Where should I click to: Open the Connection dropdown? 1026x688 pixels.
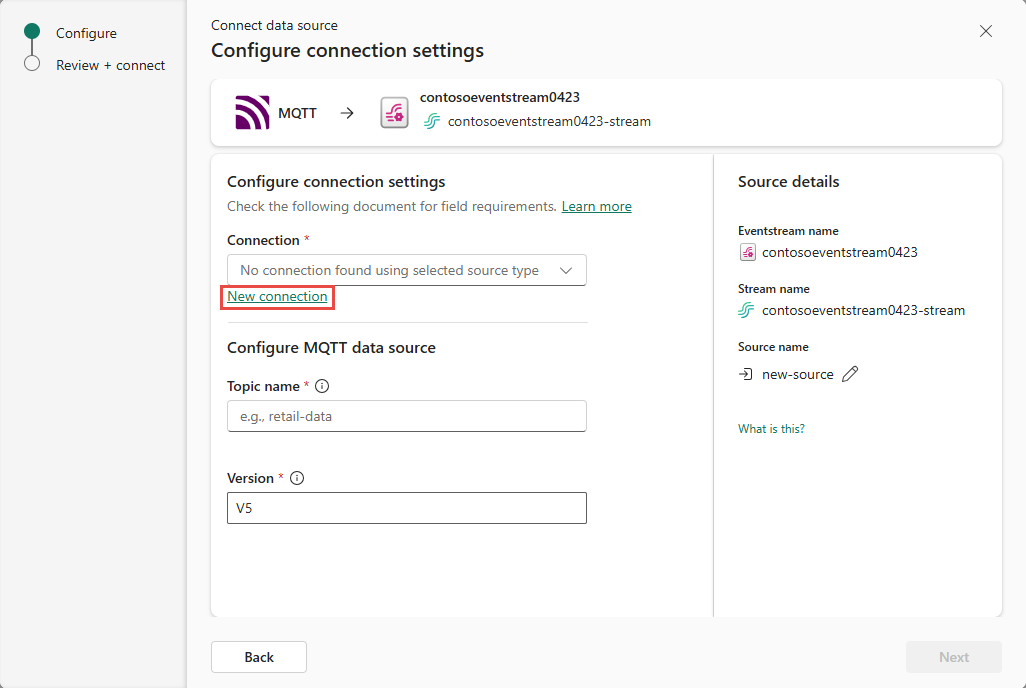(390, 270)
